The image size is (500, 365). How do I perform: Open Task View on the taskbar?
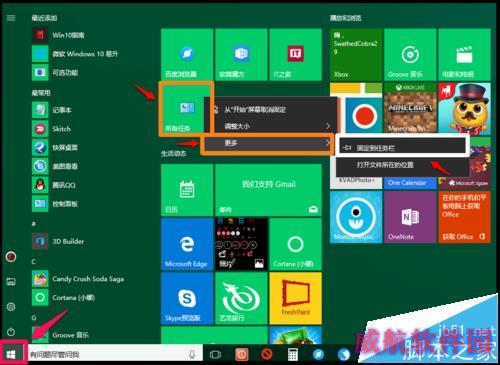(215, 354)
